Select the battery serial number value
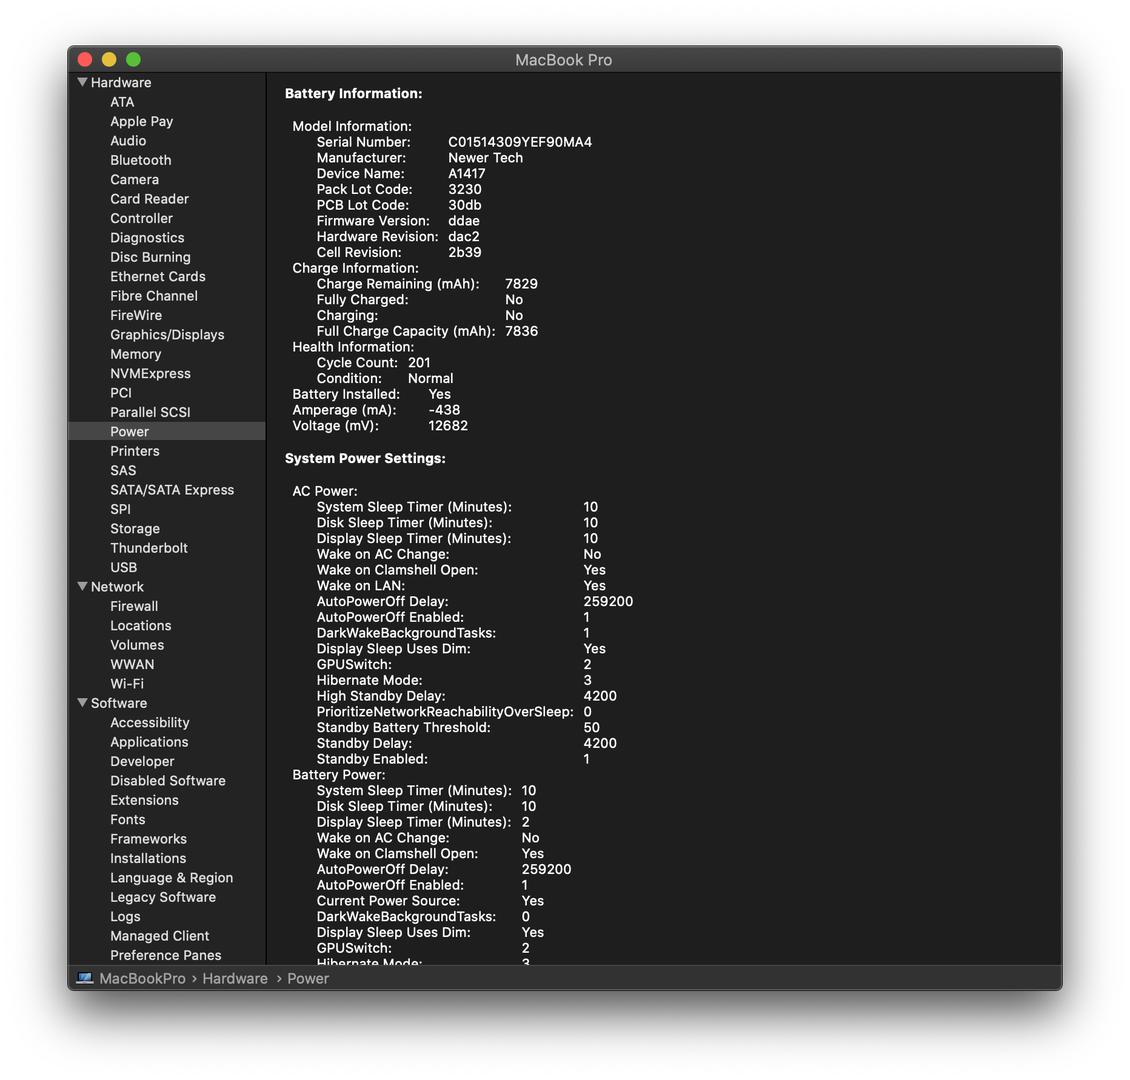This screenshot has width=1130, height=1080. click(x=519, y=142)
